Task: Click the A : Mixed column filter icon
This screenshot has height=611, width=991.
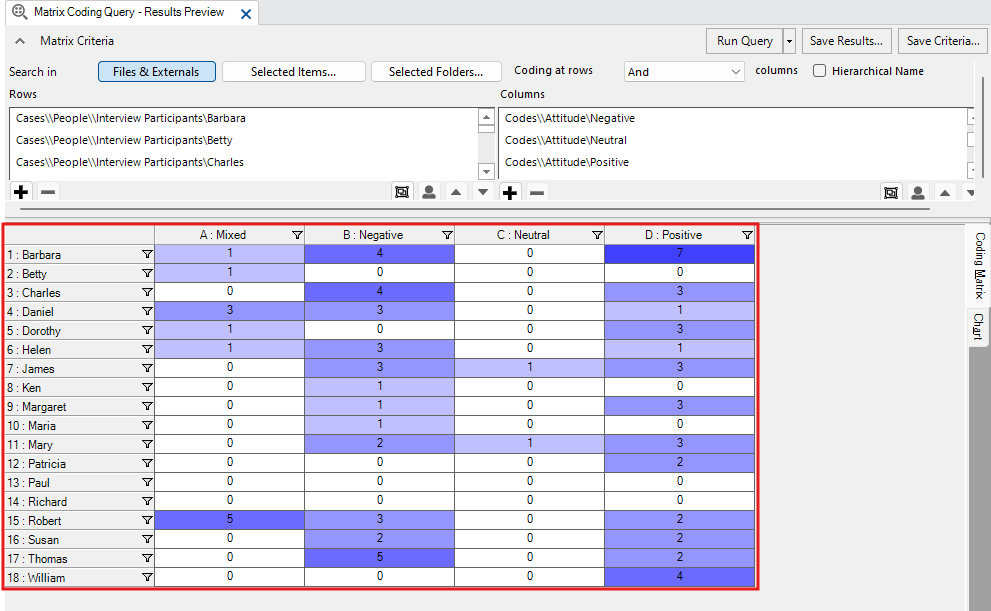Action: coord(297,235)
